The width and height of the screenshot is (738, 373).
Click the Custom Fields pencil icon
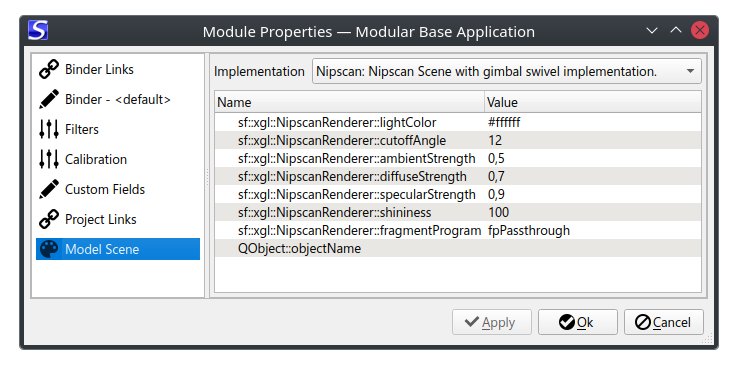pyautogui.click(x=49, y=189)
